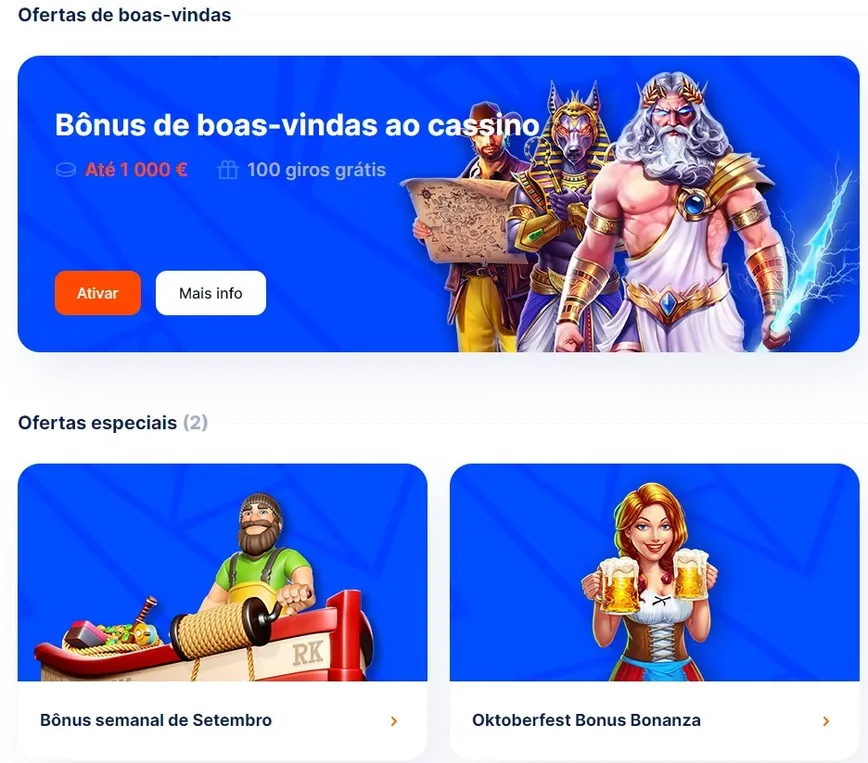Screen dimensions: 868x763
Task: Click the Até 1 000 € bonus amount
Action: coord(136,169)
